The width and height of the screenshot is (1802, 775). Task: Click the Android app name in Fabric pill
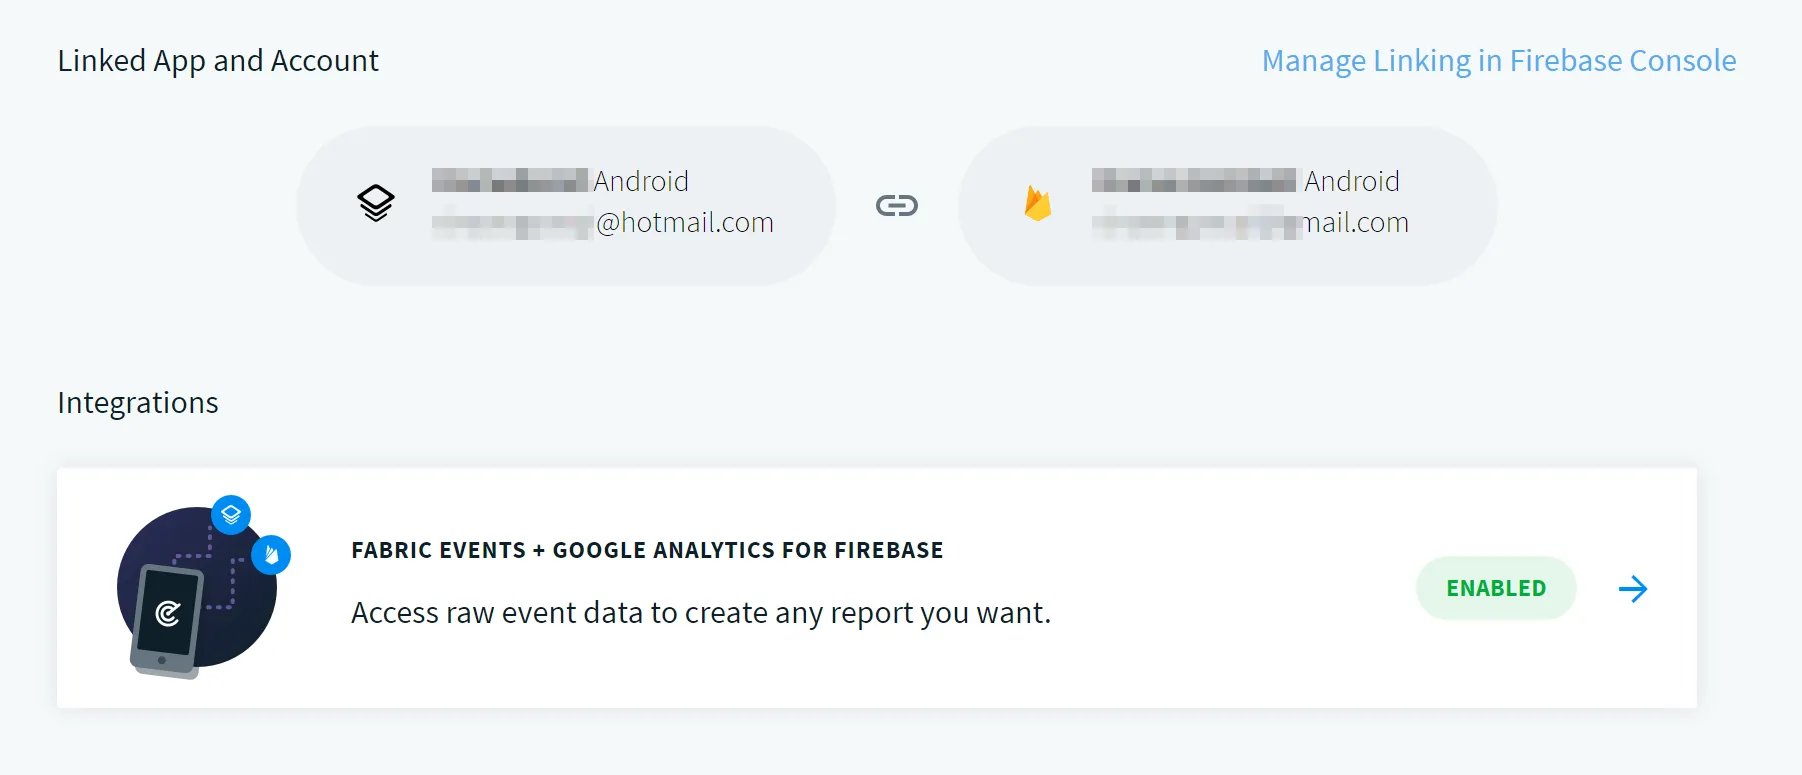pos(561,181)
